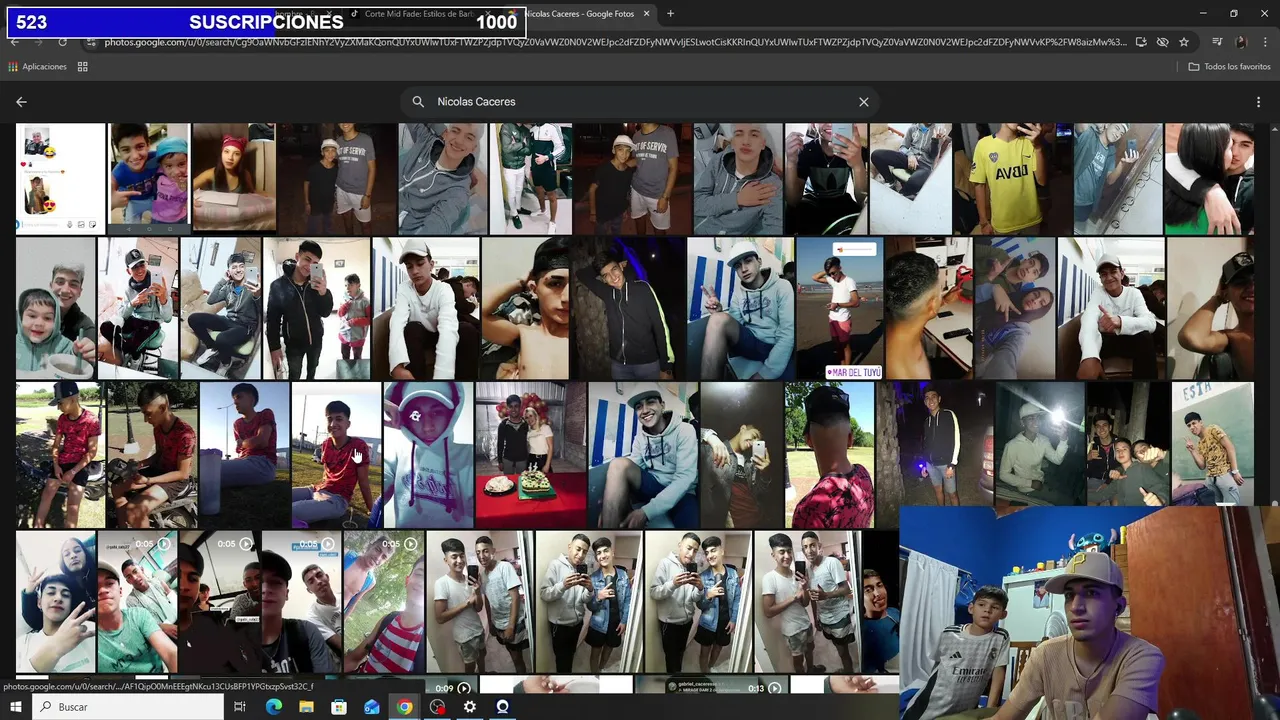Open the Aplicaciones bookmark shortcut
1280x720 pixels.
(37, 67)
